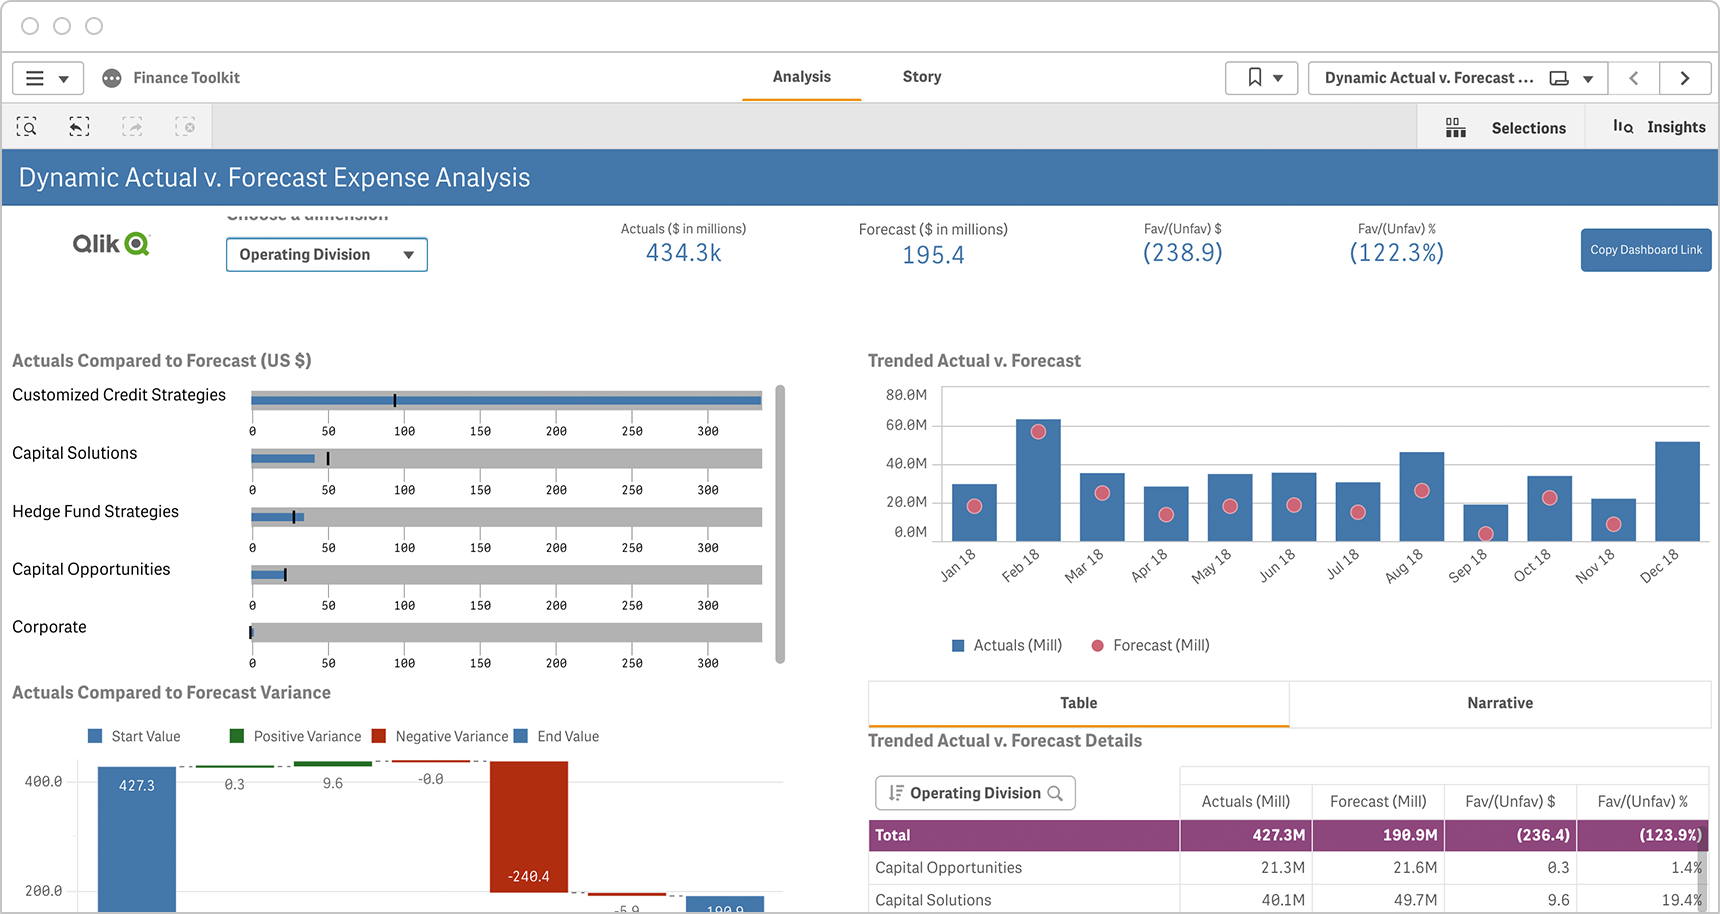Select the 427.3 start value waterfall bar

(x=137, y=838)
